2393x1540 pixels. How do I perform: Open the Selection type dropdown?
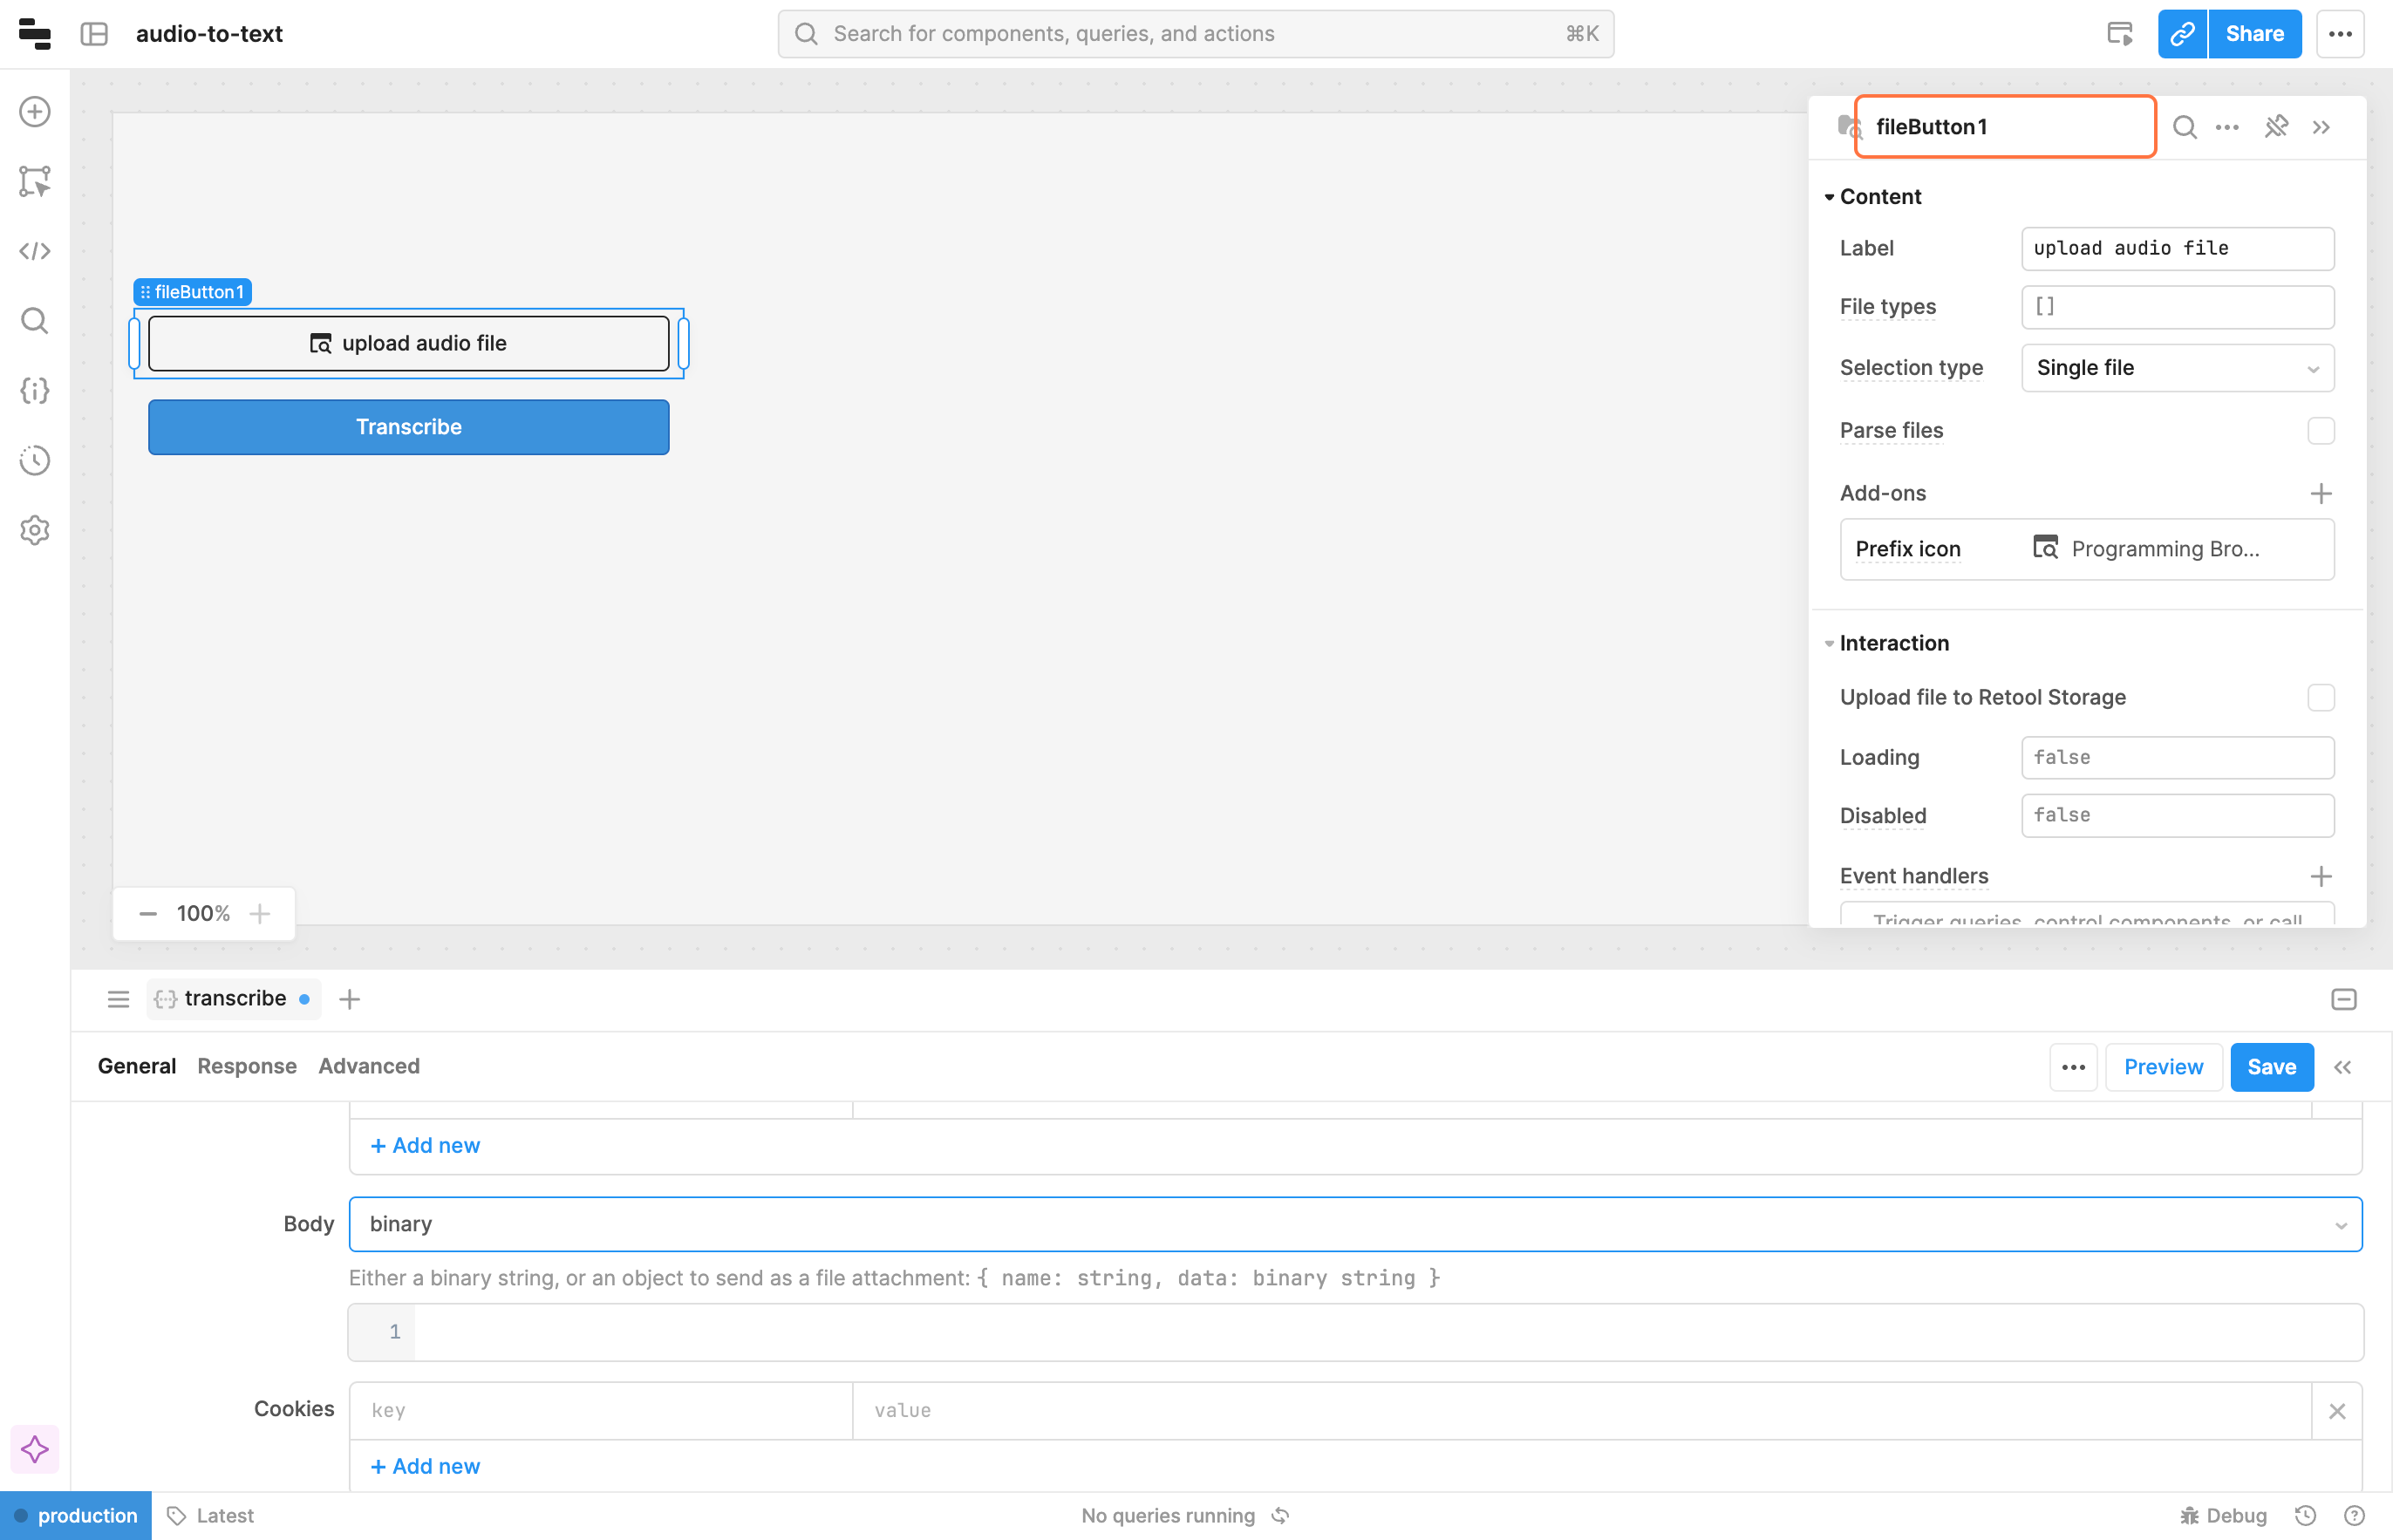[x=2177, y=368]
